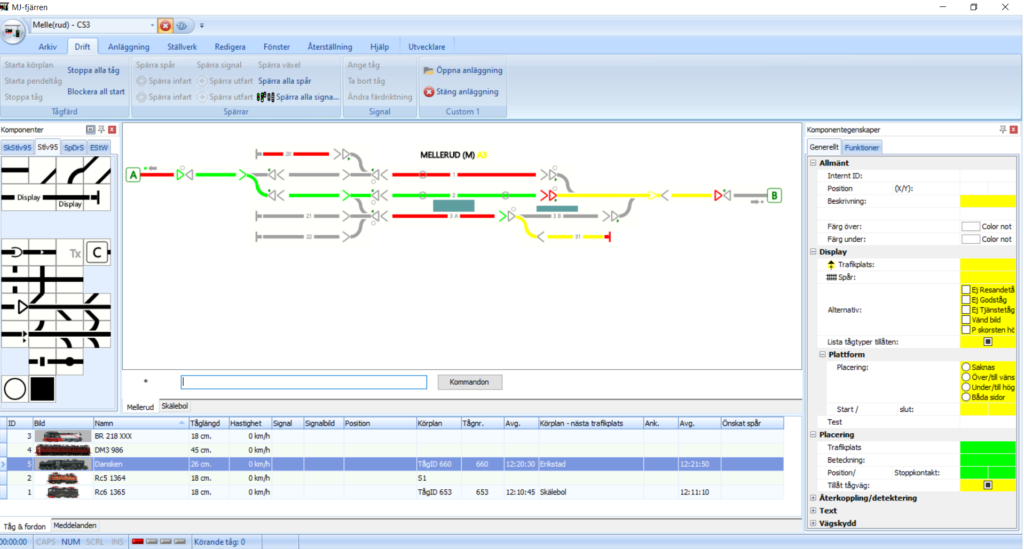Click the signal icon on Spärra alla signaler
Screen dimensions: 1024x549
coord(265,97)
